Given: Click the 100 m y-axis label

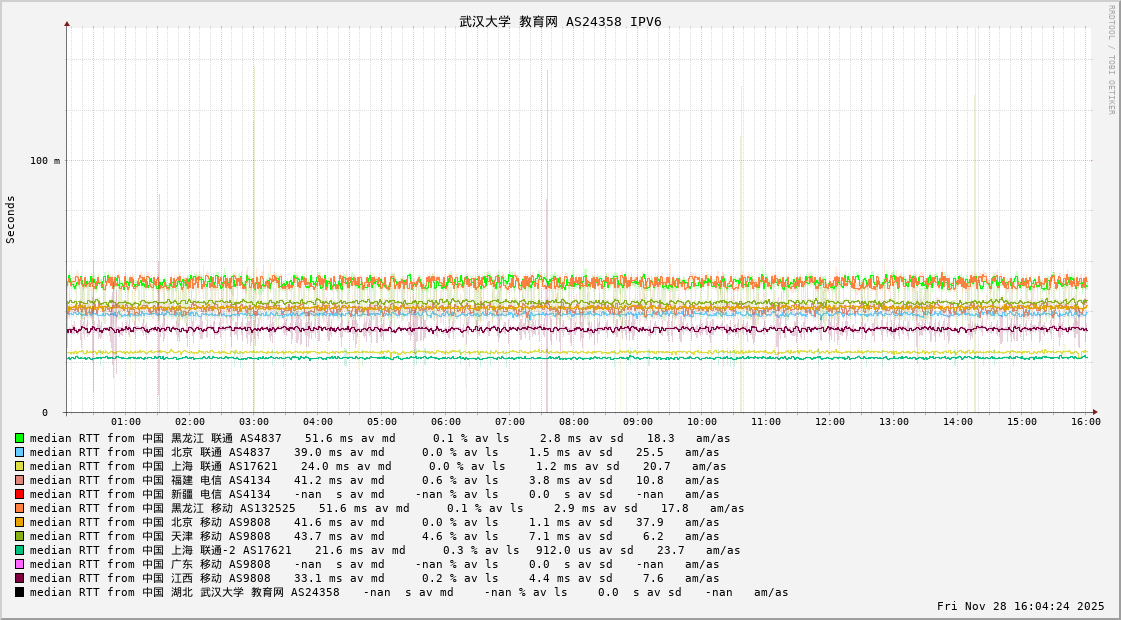Looking at the screenshot, I should (x=44, y=161).
